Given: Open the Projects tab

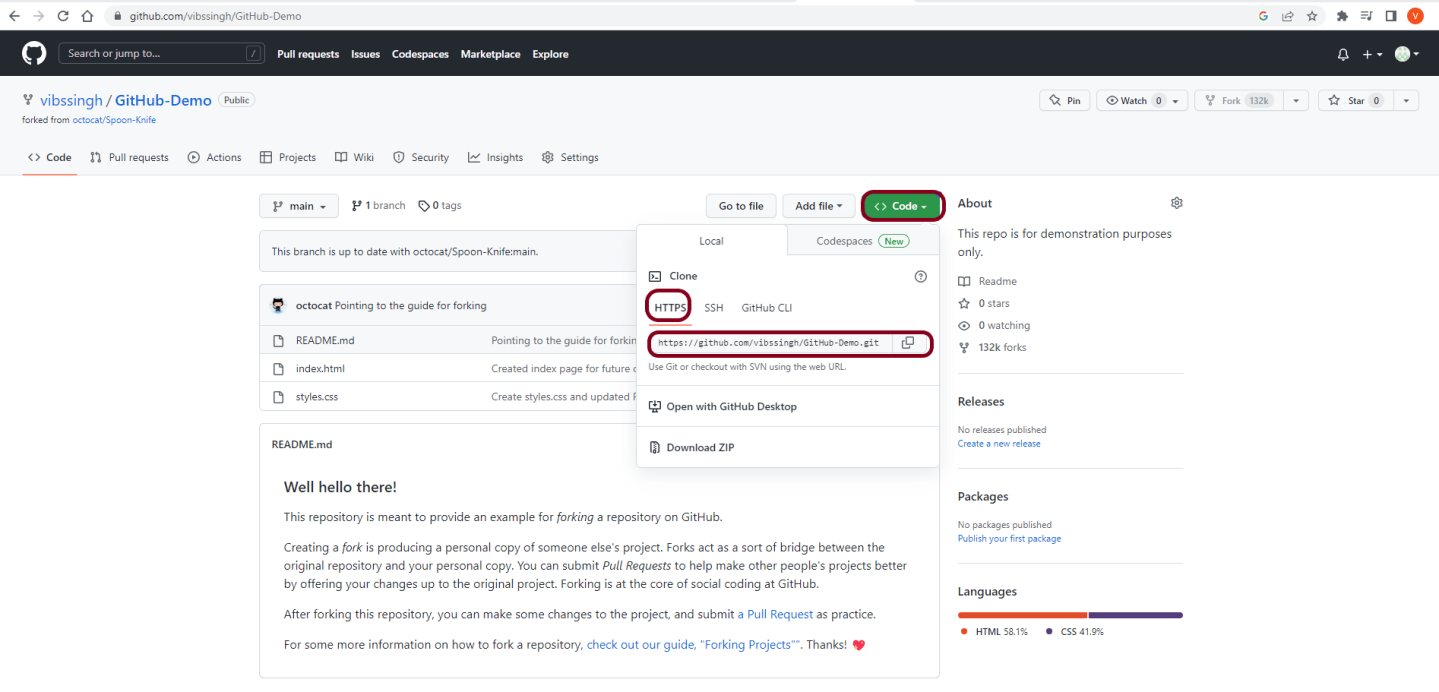Looking at the screenshot, I should pos(288,157).
